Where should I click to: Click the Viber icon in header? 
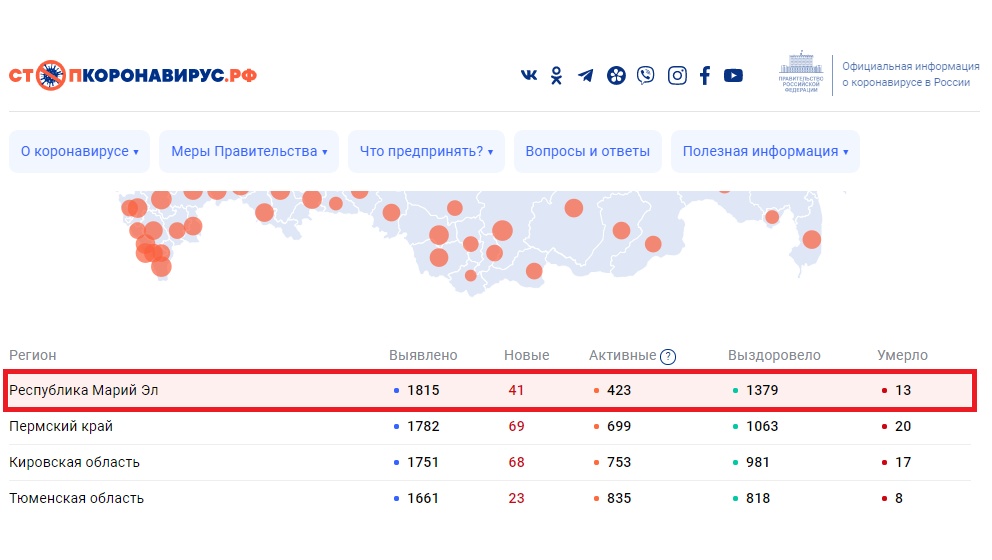[646, 75]
